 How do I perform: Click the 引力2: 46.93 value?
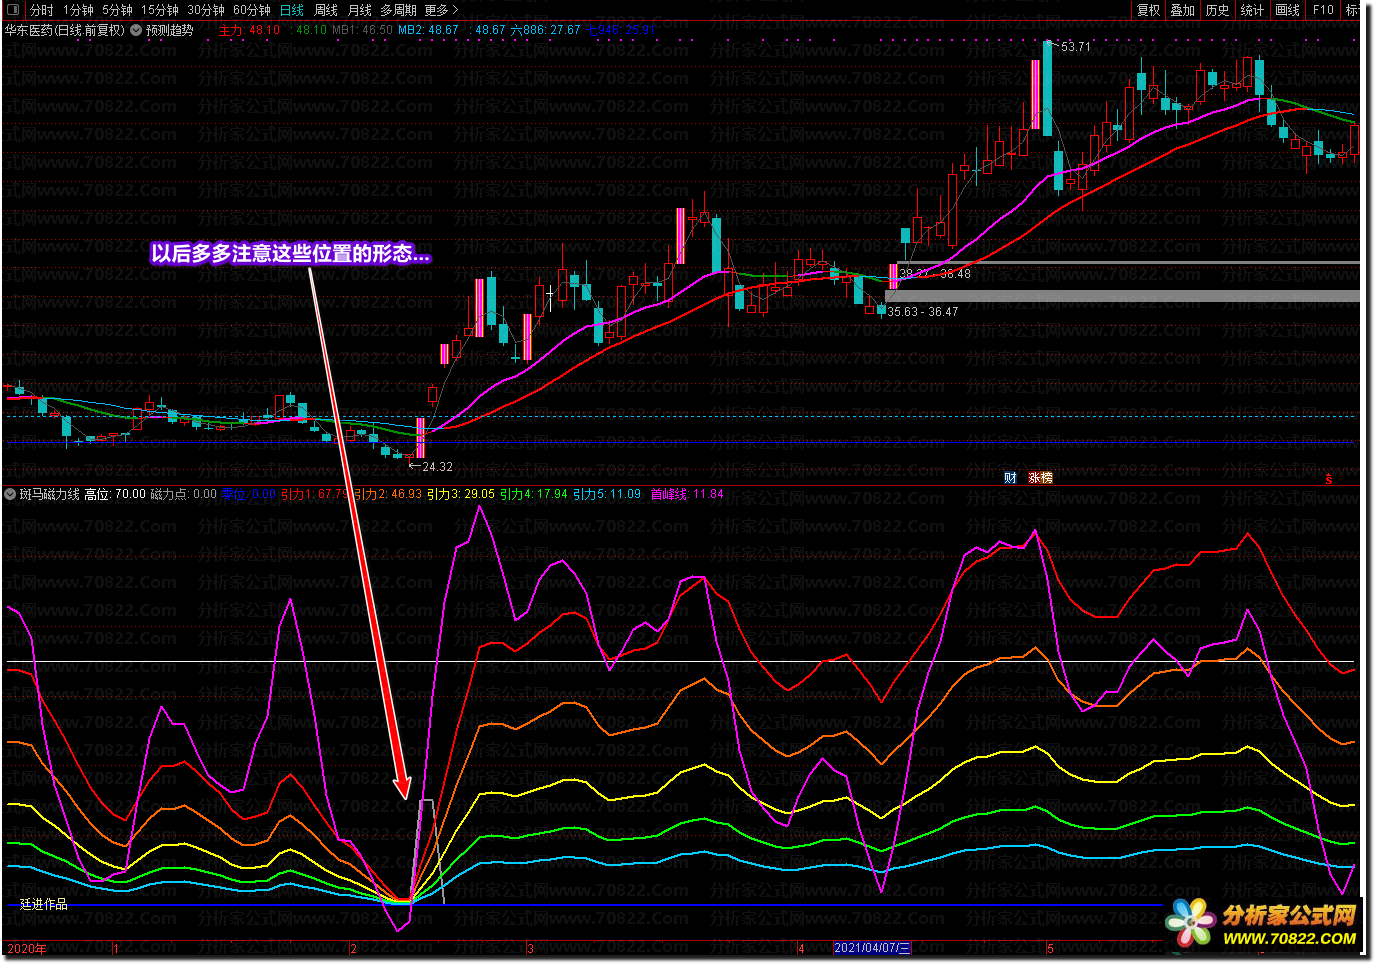tap(388, 494)
